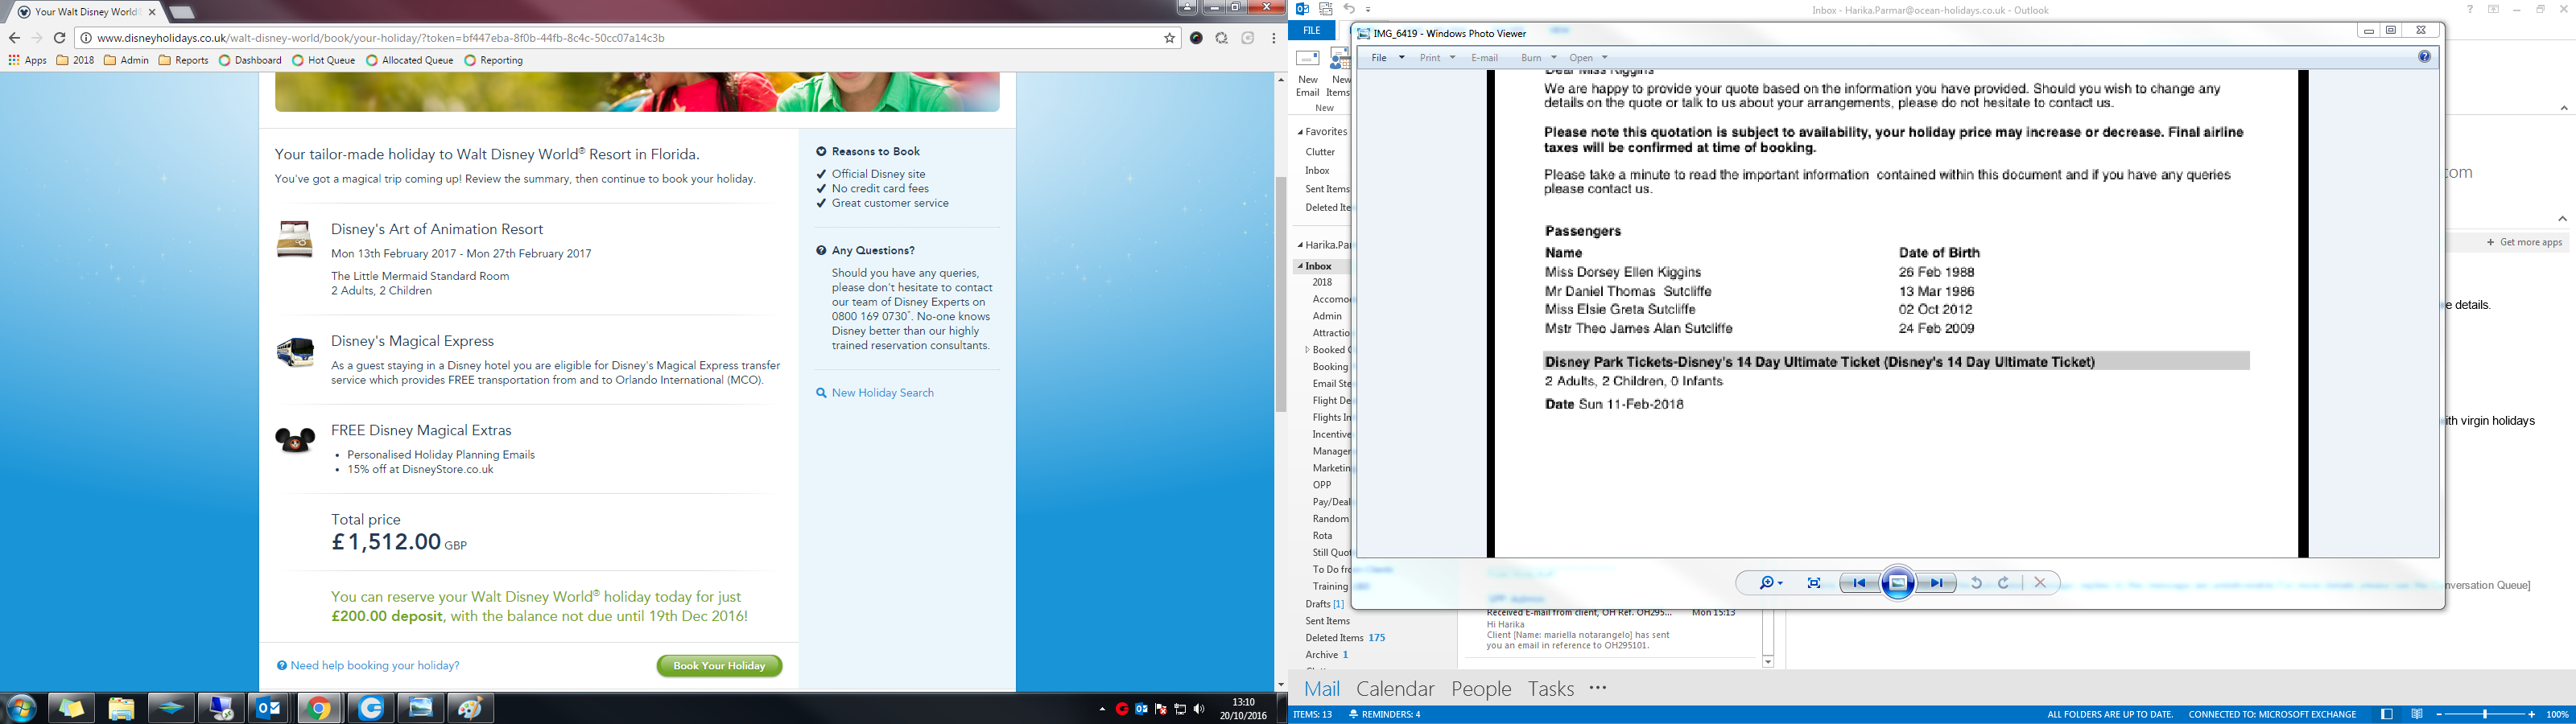Viewport: 2576px width, 724px height.
Task: Switch to Calendar in Outlook navigation
Action: [x=1395, y=689]
